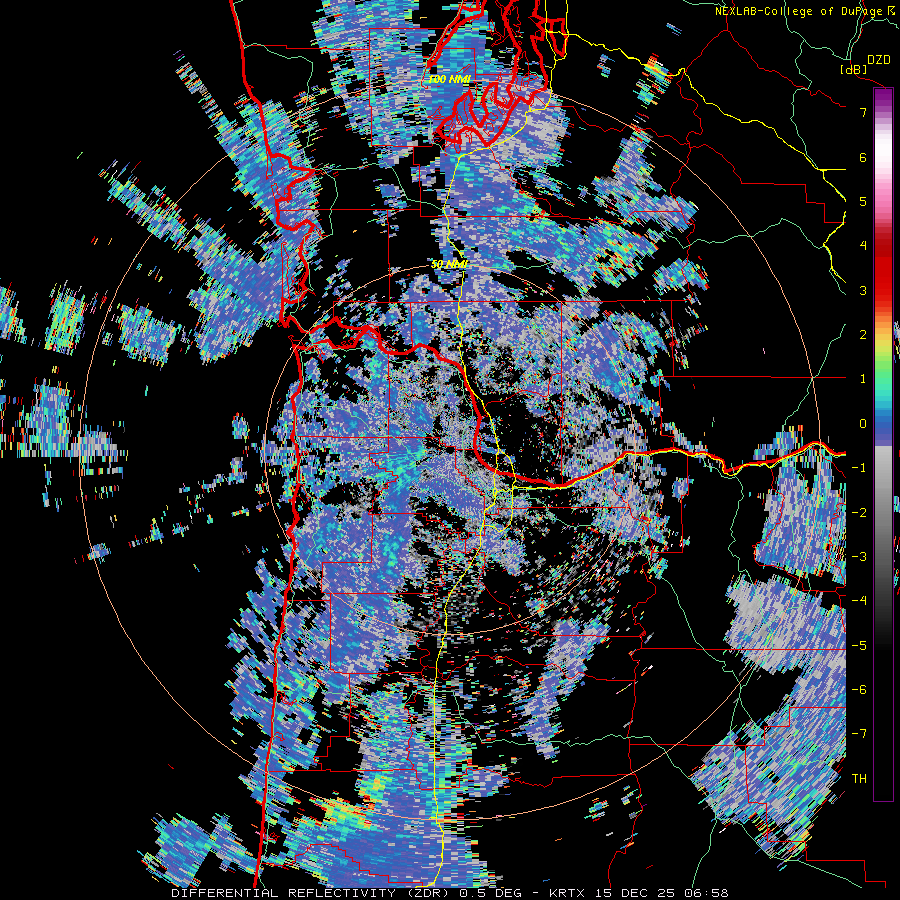Click the -6 value on the scale
900x900 pixels.
click(859, 690)
